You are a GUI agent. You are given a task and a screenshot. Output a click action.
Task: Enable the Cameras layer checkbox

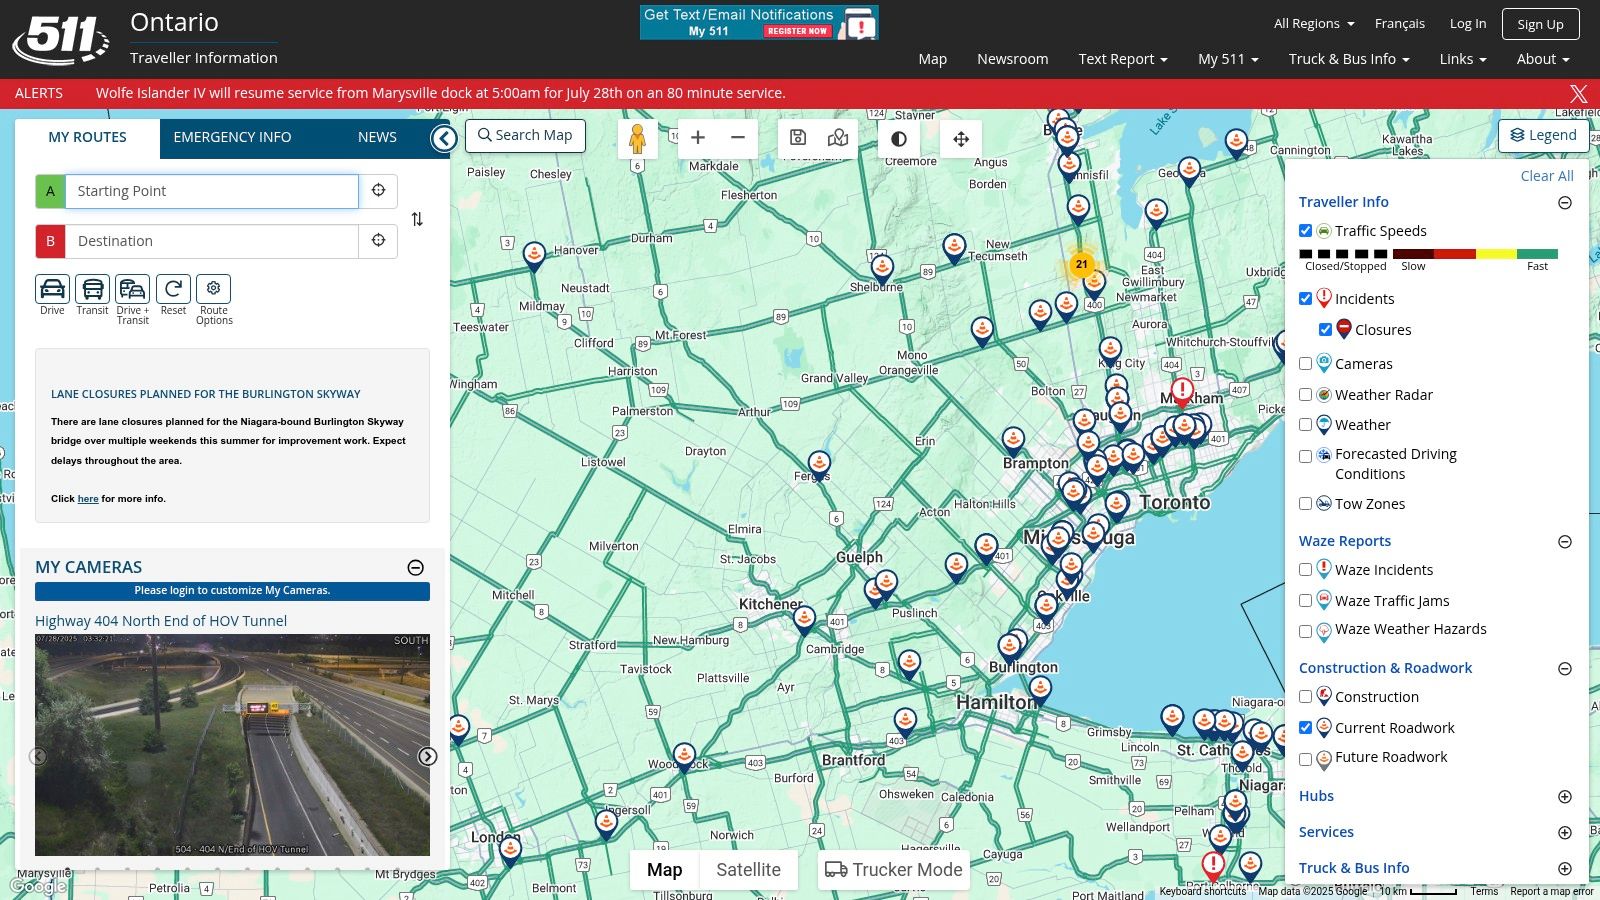[1305, 364]
